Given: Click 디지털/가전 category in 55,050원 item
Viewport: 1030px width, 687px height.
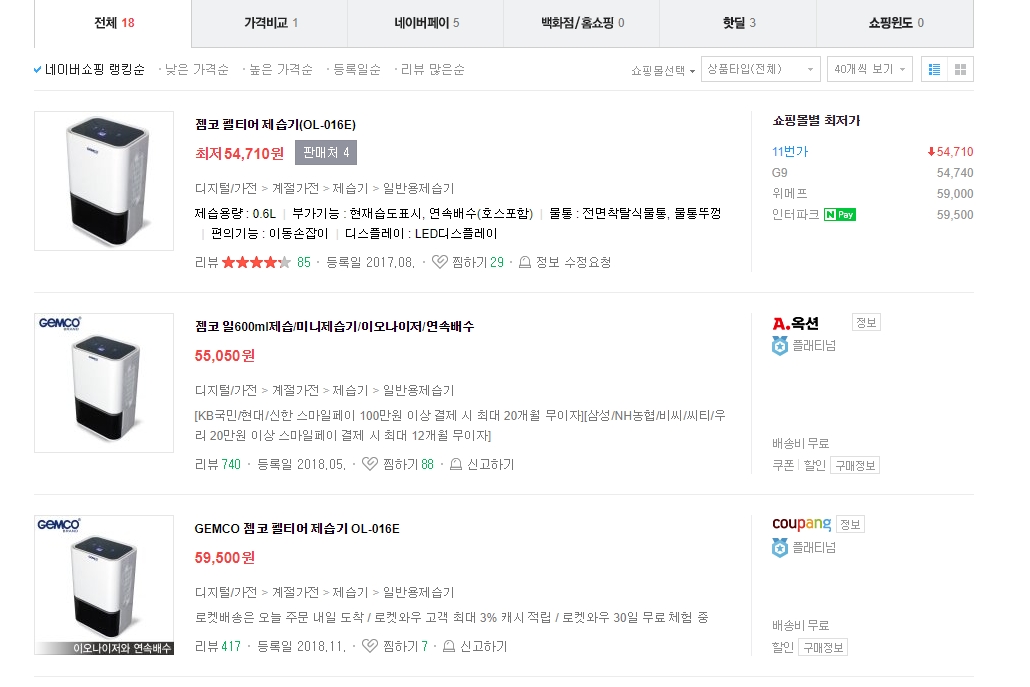Looking at the screenshot, I should tap(225, 390).
